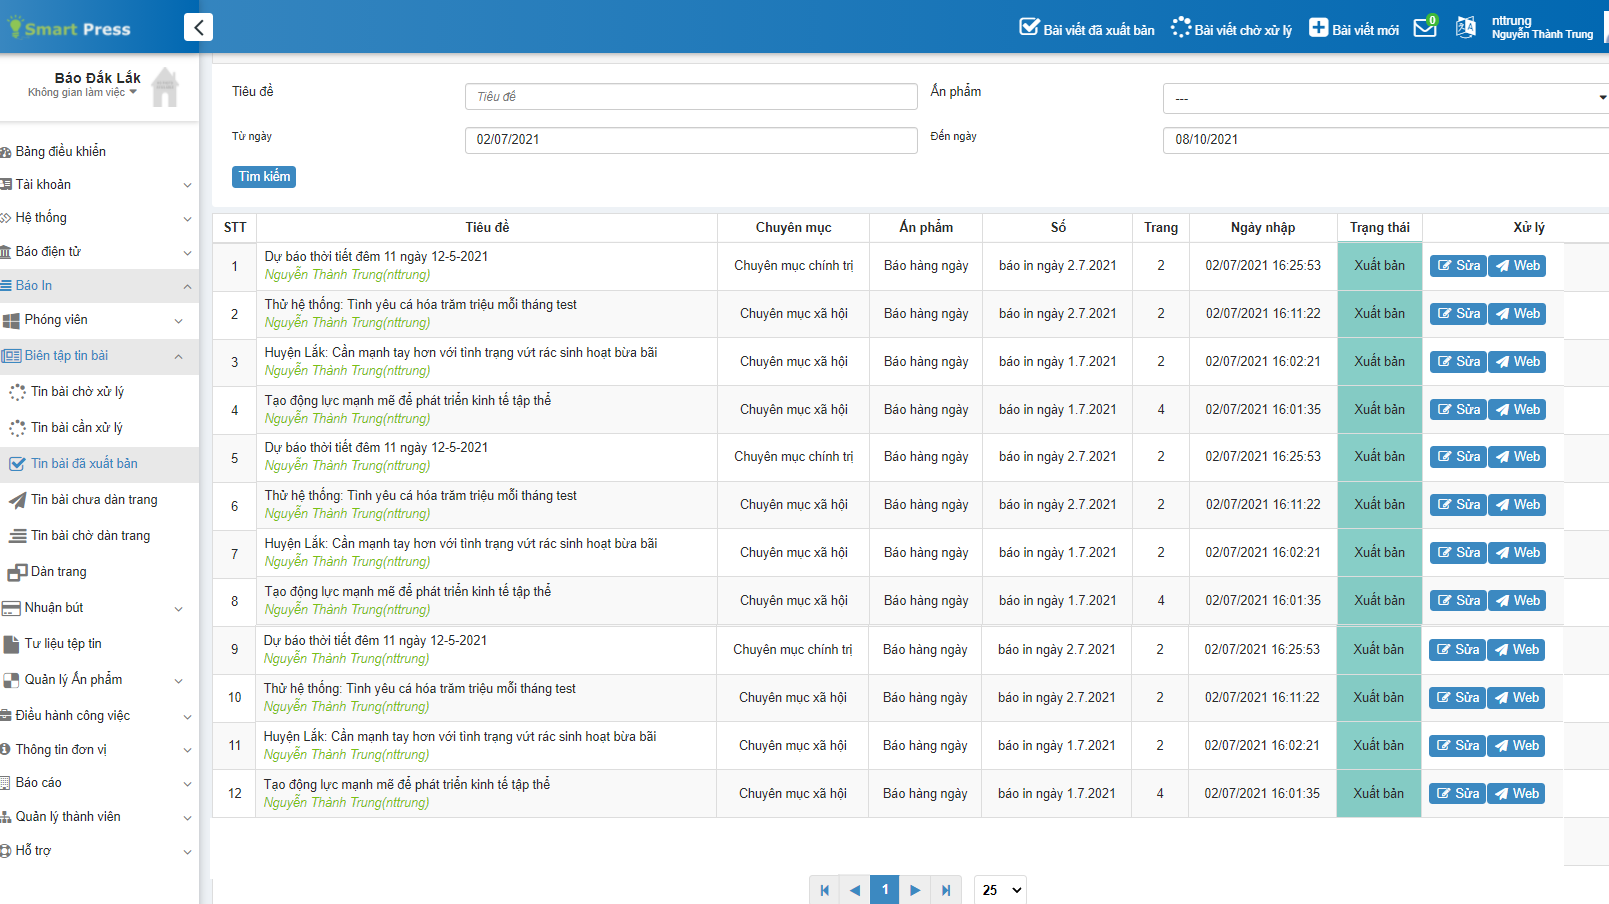Click Web button for row 9

(x=1516, y=650)
